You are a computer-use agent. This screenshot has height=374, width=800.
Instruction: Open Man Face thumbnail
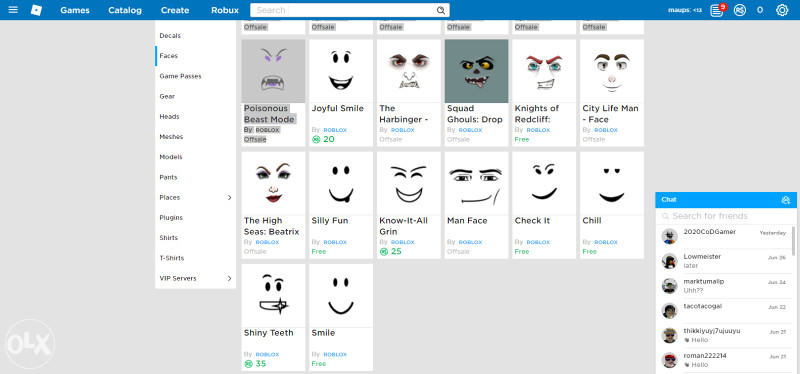click(x=477, y=183)
